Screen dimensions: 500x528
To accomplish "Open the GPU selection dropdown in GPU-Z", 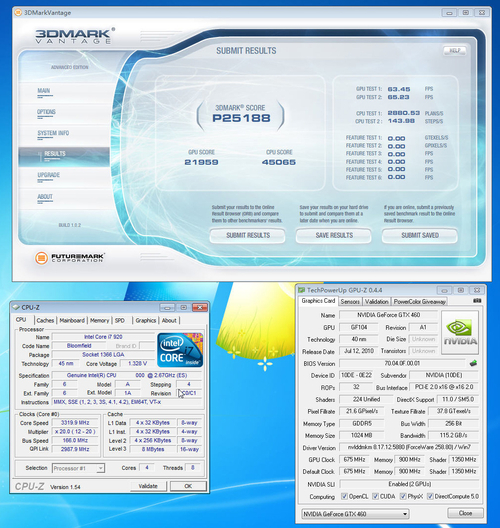I will point(355,514).
